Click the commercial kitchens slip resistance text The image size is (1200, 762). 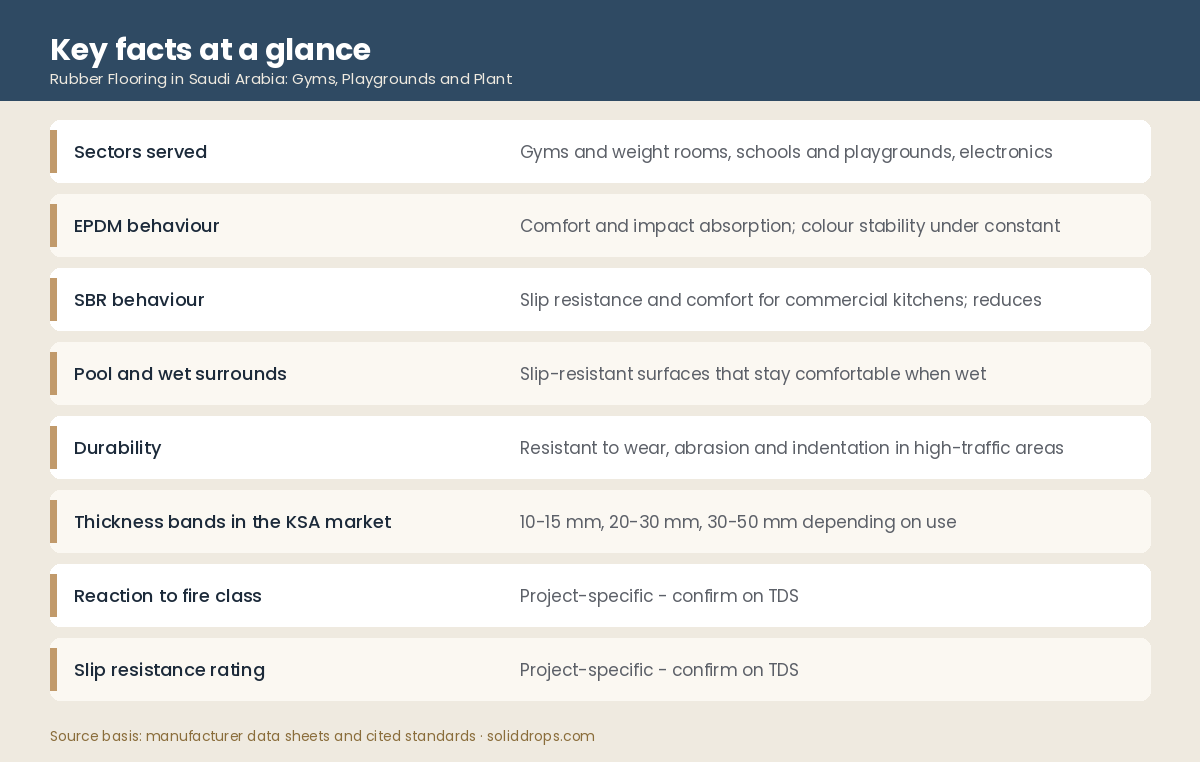[781, 300]
